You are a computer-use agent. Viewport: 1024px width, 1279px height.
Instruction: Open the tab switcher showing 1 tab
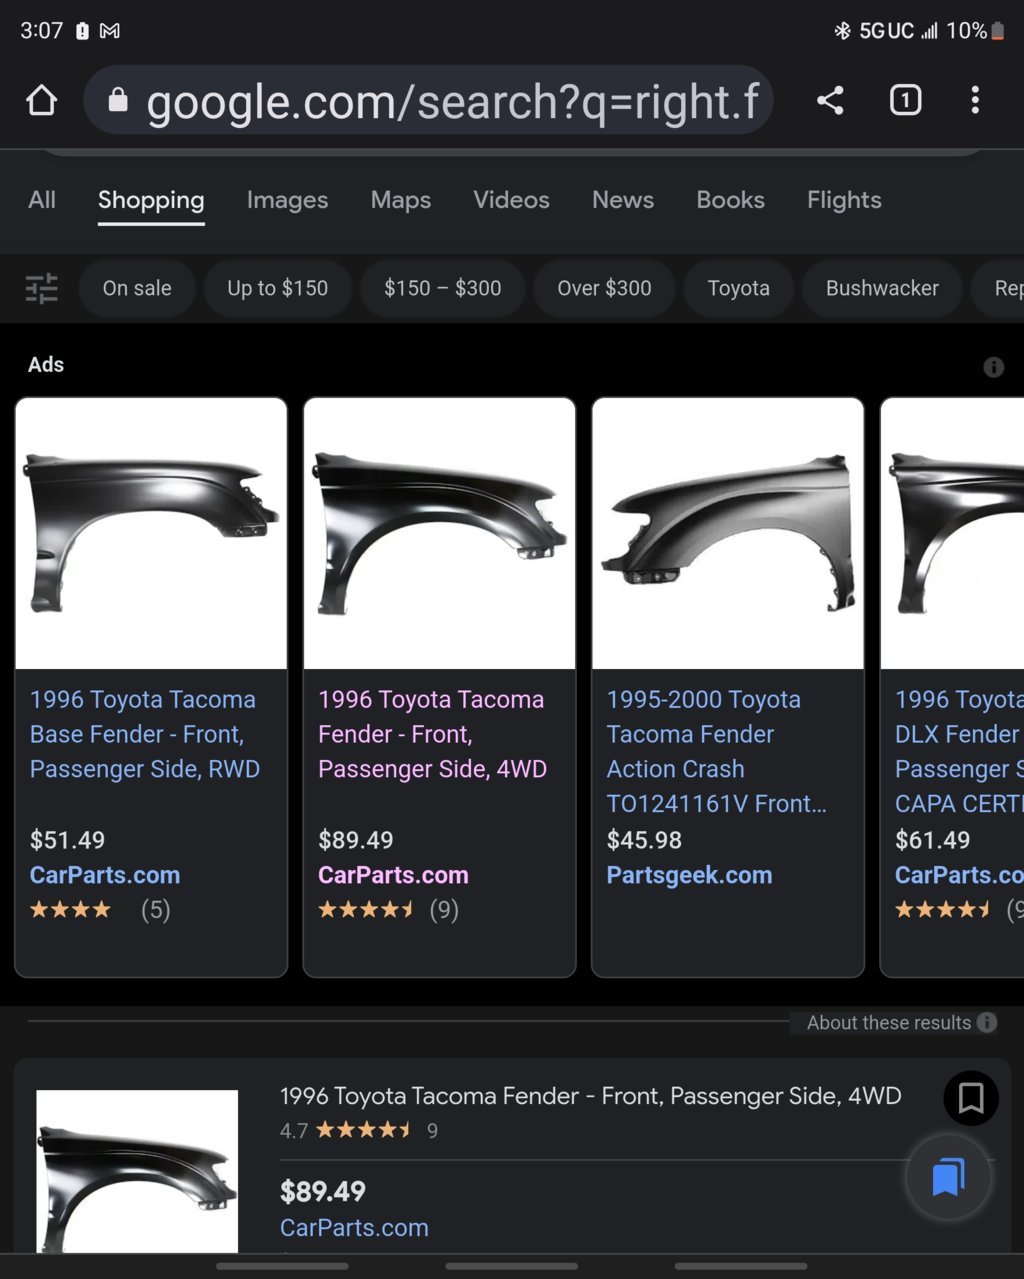click(x=905, y=100)
